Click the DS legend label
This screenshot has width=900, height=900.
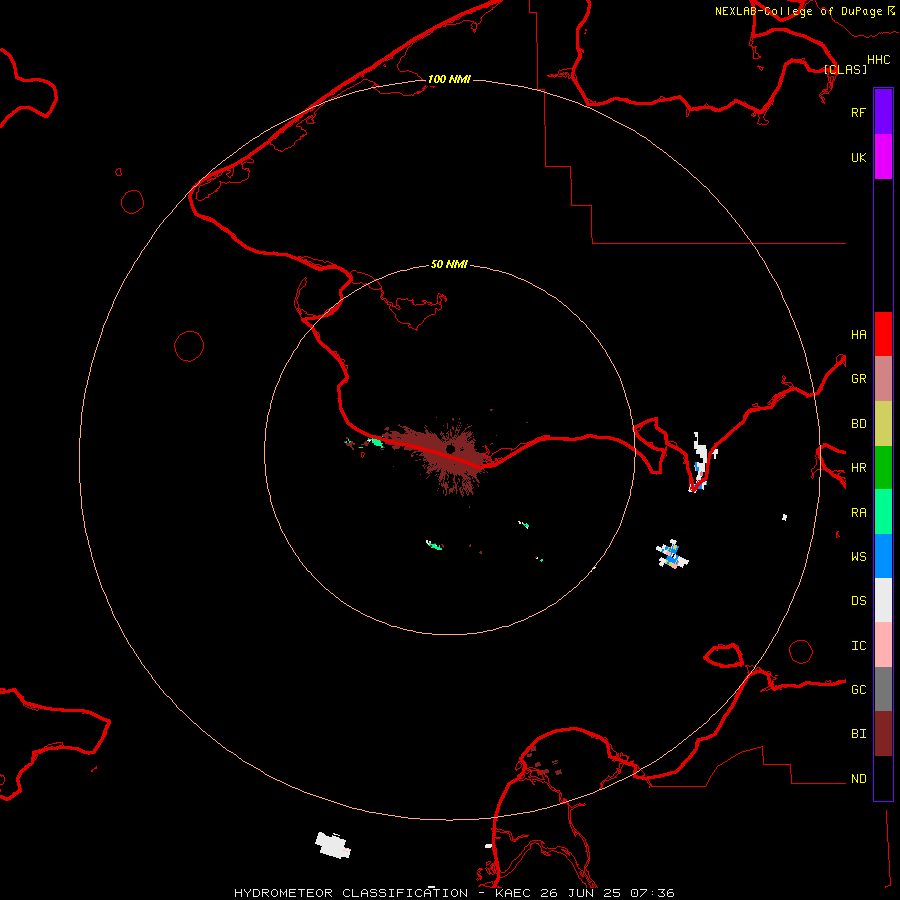[858, 601]
